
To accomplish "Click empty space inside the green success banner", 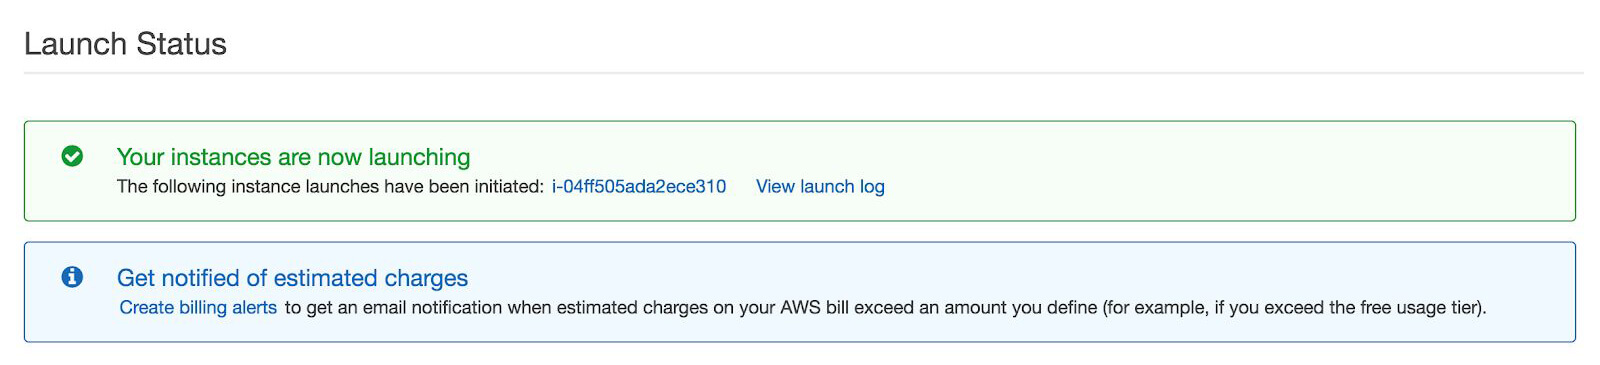I will 1200,171.
